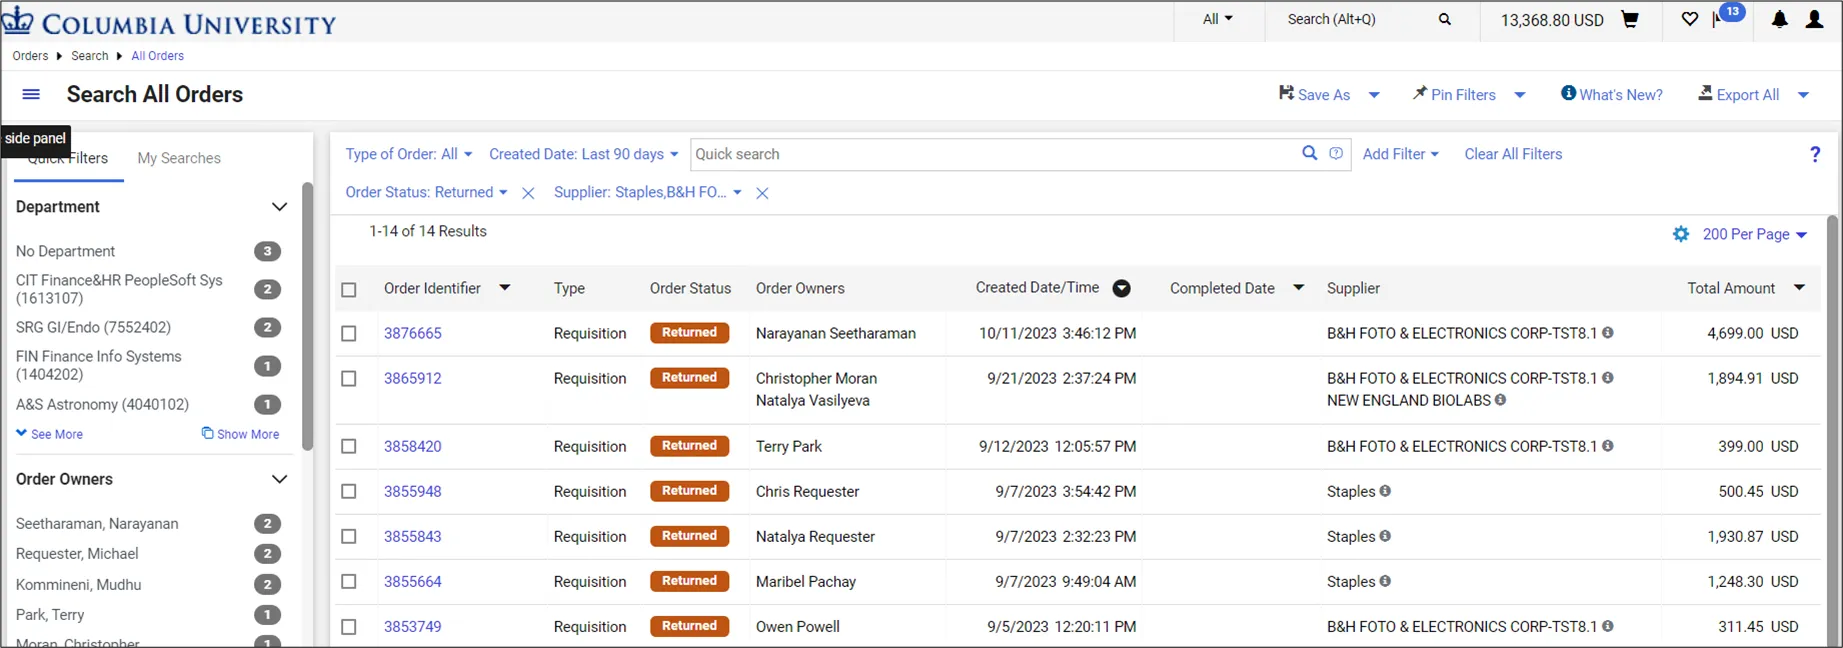Switch to the My Searches tab

click(179, 158)
